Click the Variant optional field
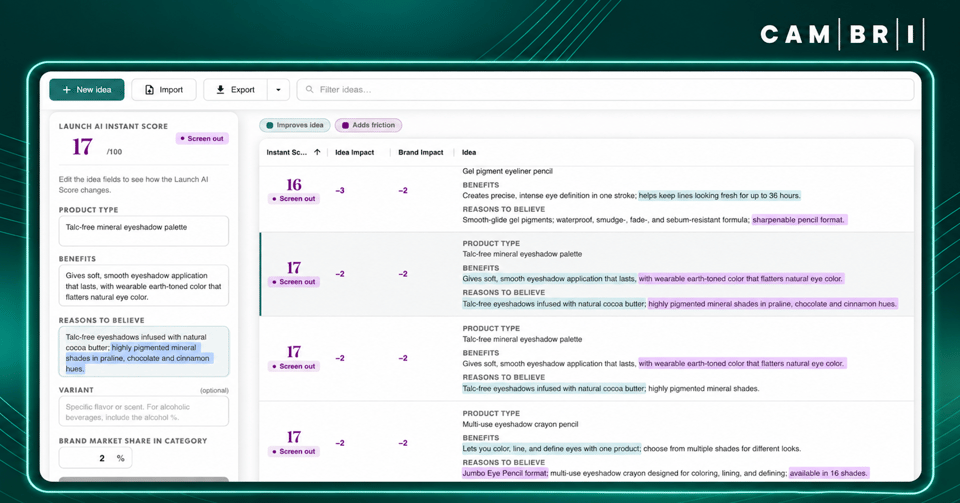 point(144,411)
